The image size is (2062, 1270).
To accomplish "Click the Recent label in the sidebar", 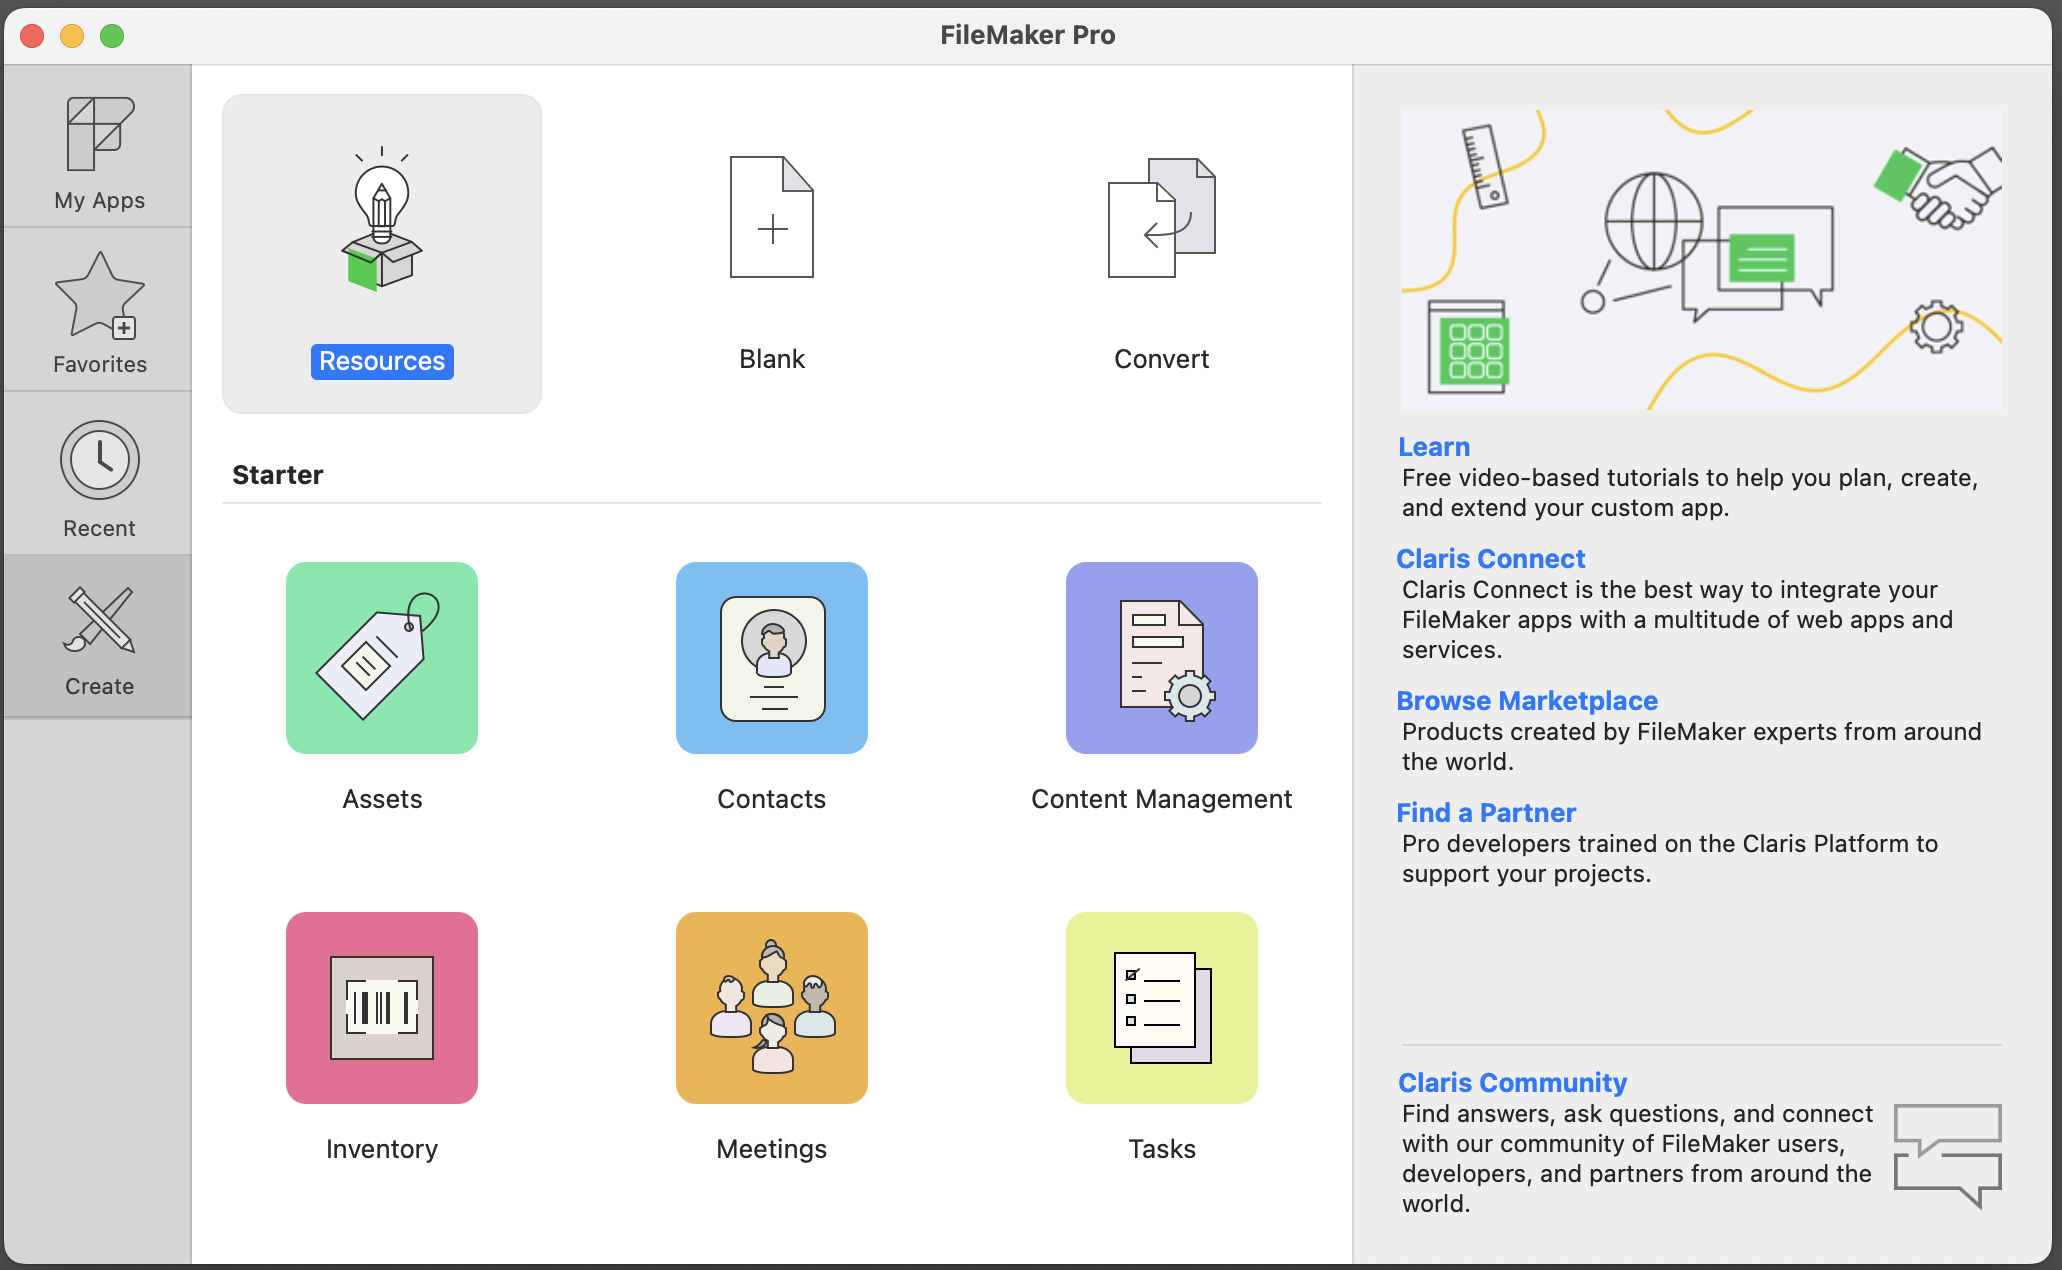I will click(100, 528).
